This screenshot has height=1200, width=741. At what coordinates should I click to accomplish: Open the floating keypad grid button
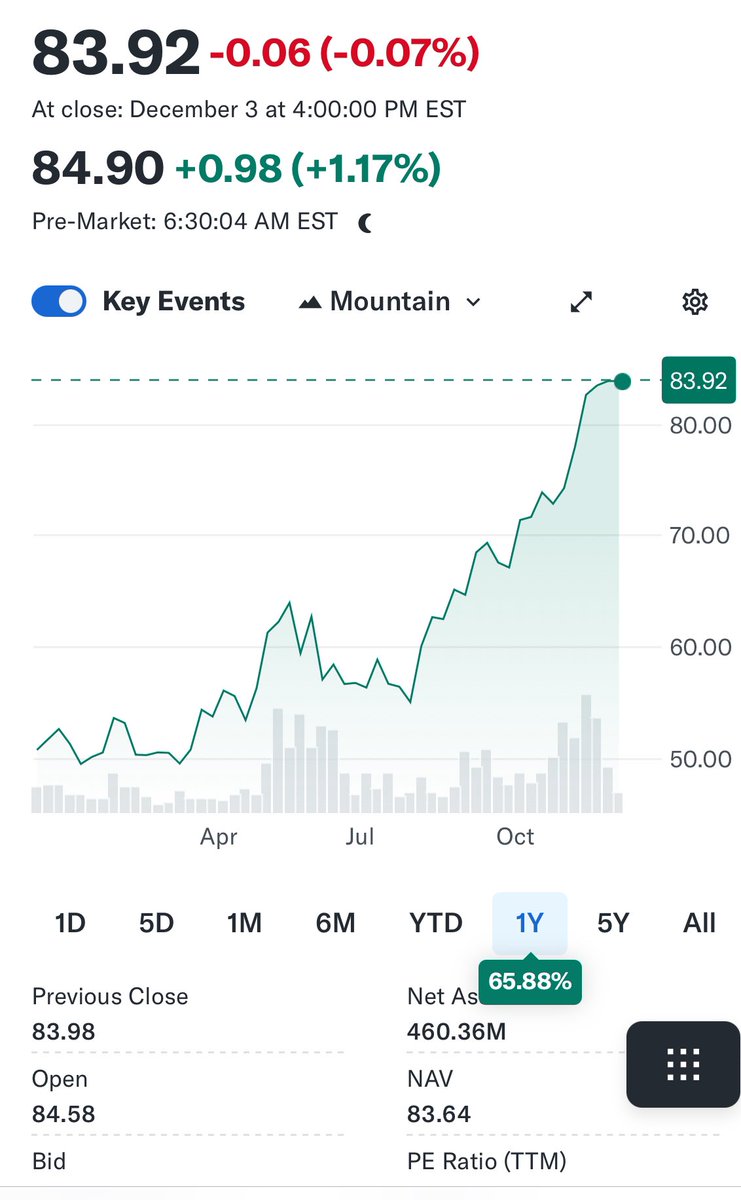click(683, 1064)
